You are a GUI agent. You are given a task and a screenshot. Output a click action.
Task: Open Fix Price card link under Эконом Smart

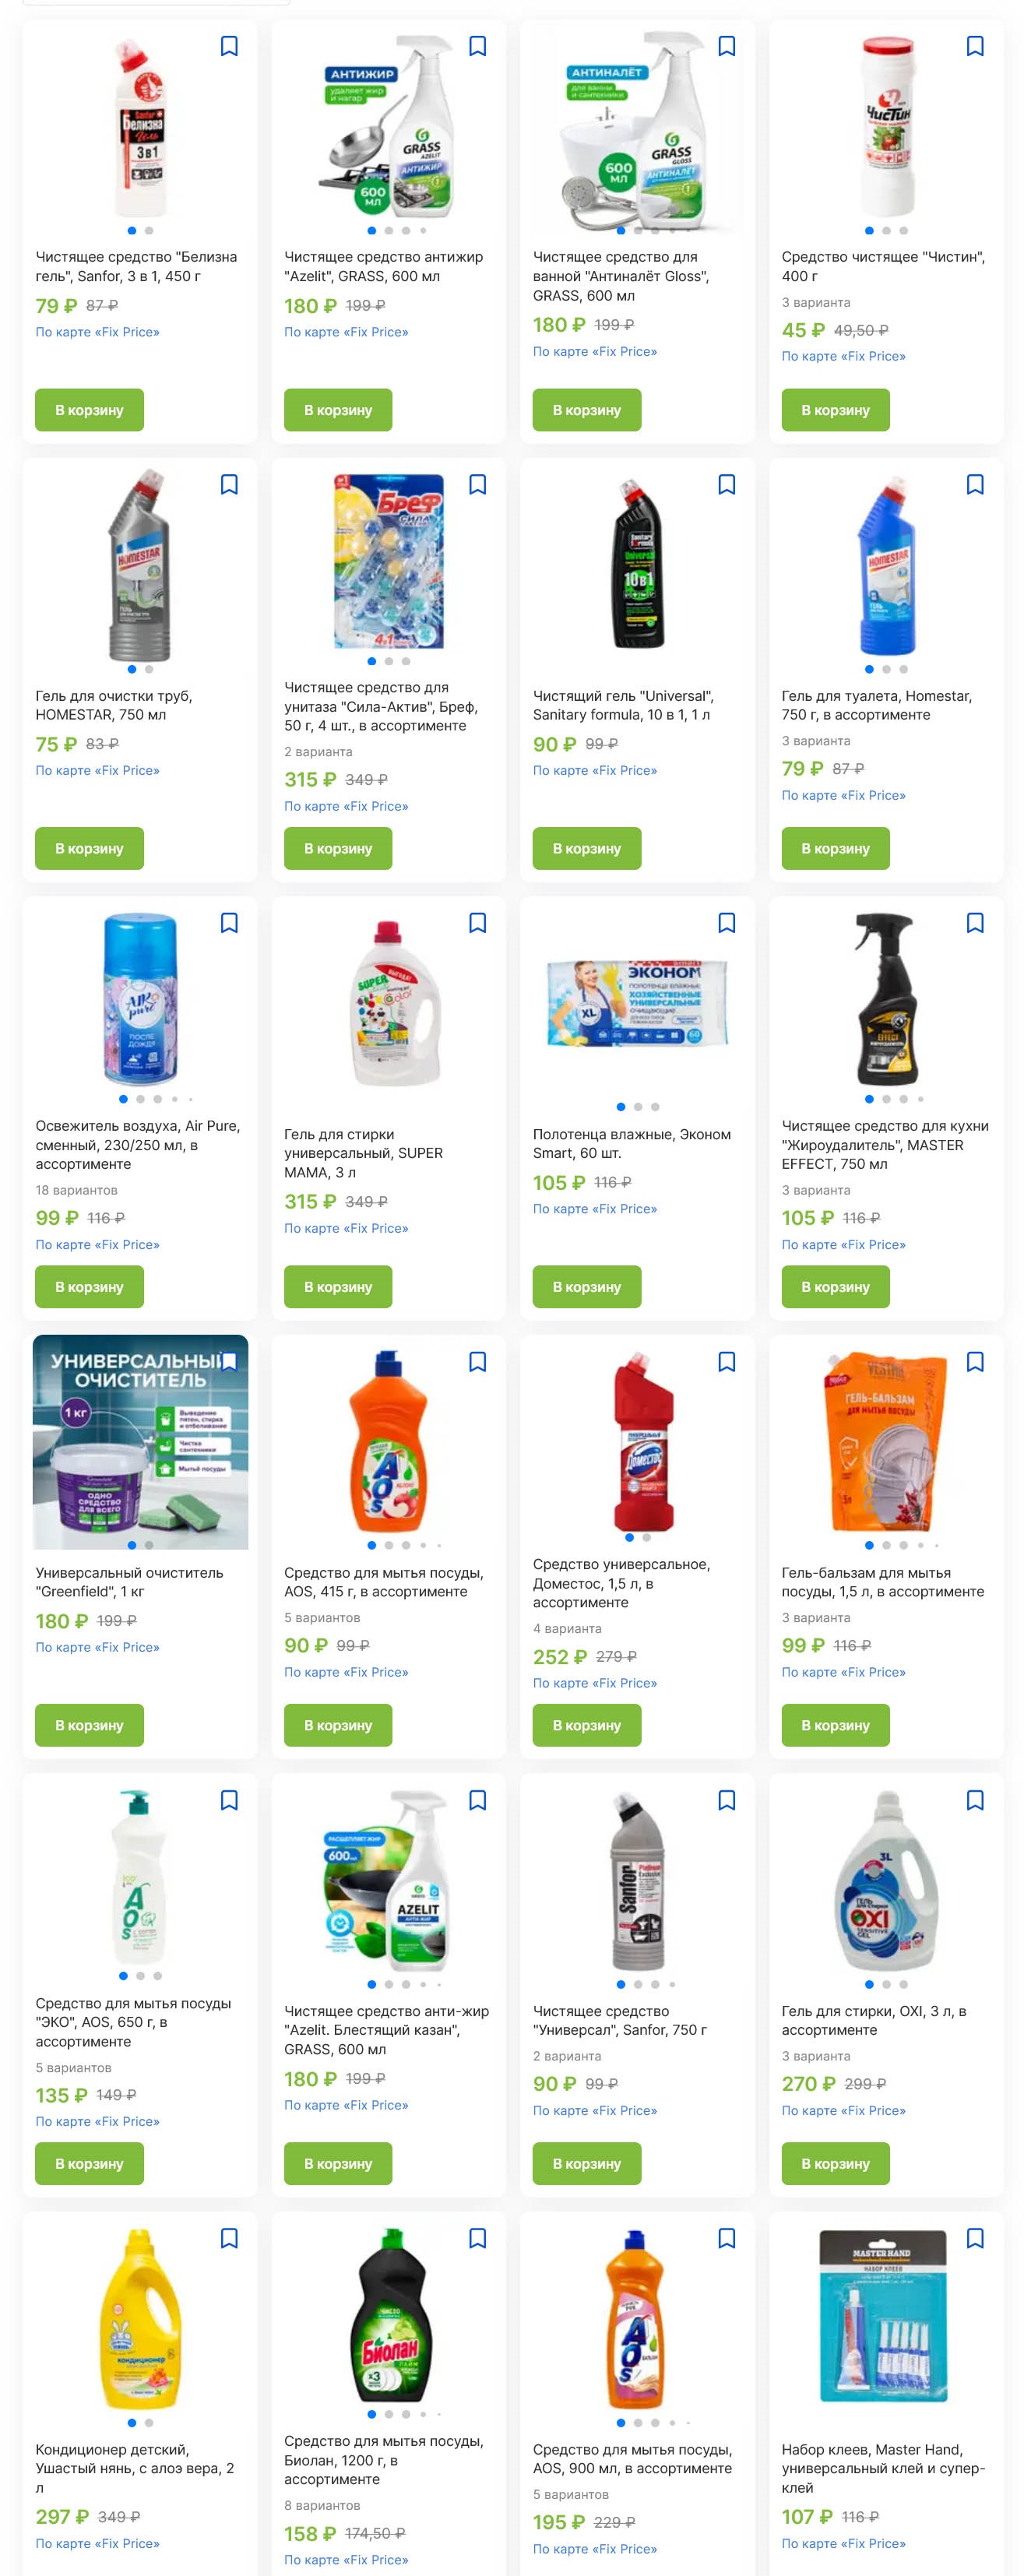[x=595, y=1209]
